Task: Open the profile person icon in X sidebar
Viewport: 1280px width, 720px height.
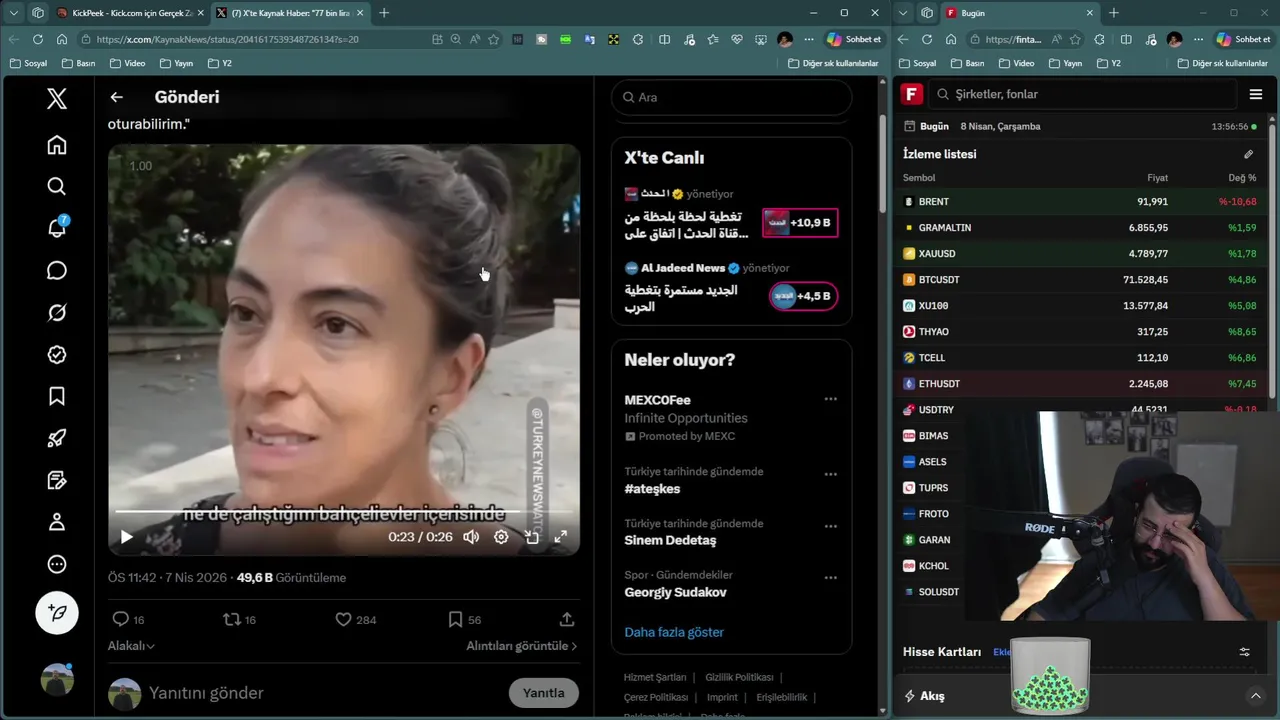Action: pos(57,522)
